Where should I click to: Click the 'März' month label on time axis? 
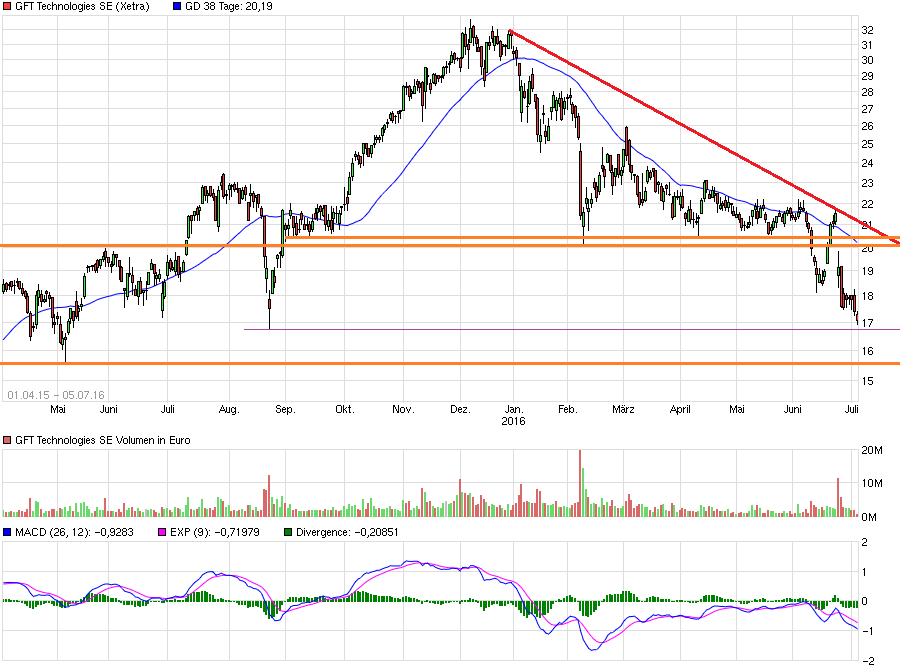(623, 409)
